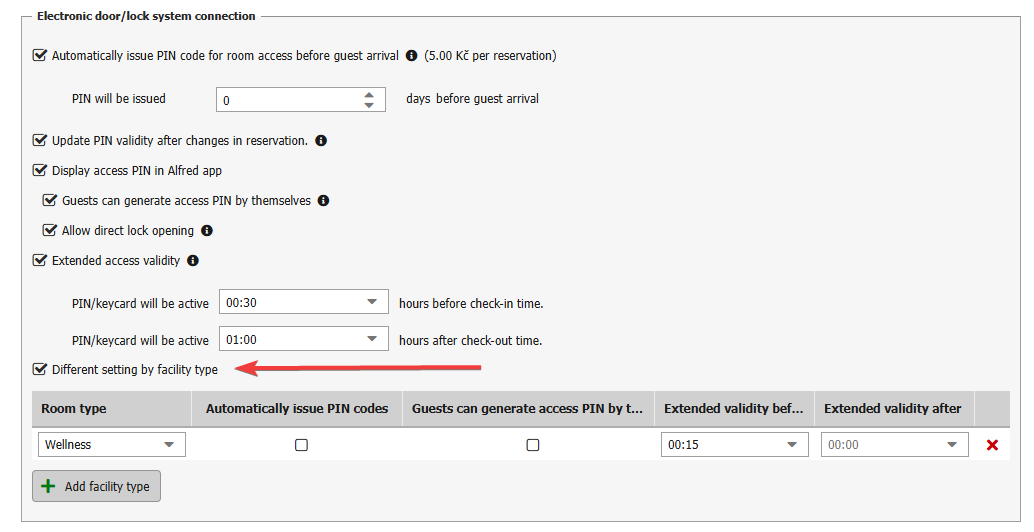Open the hours after check-out dropdown
Screen dimensions: 1034x532
coord(371,339)
